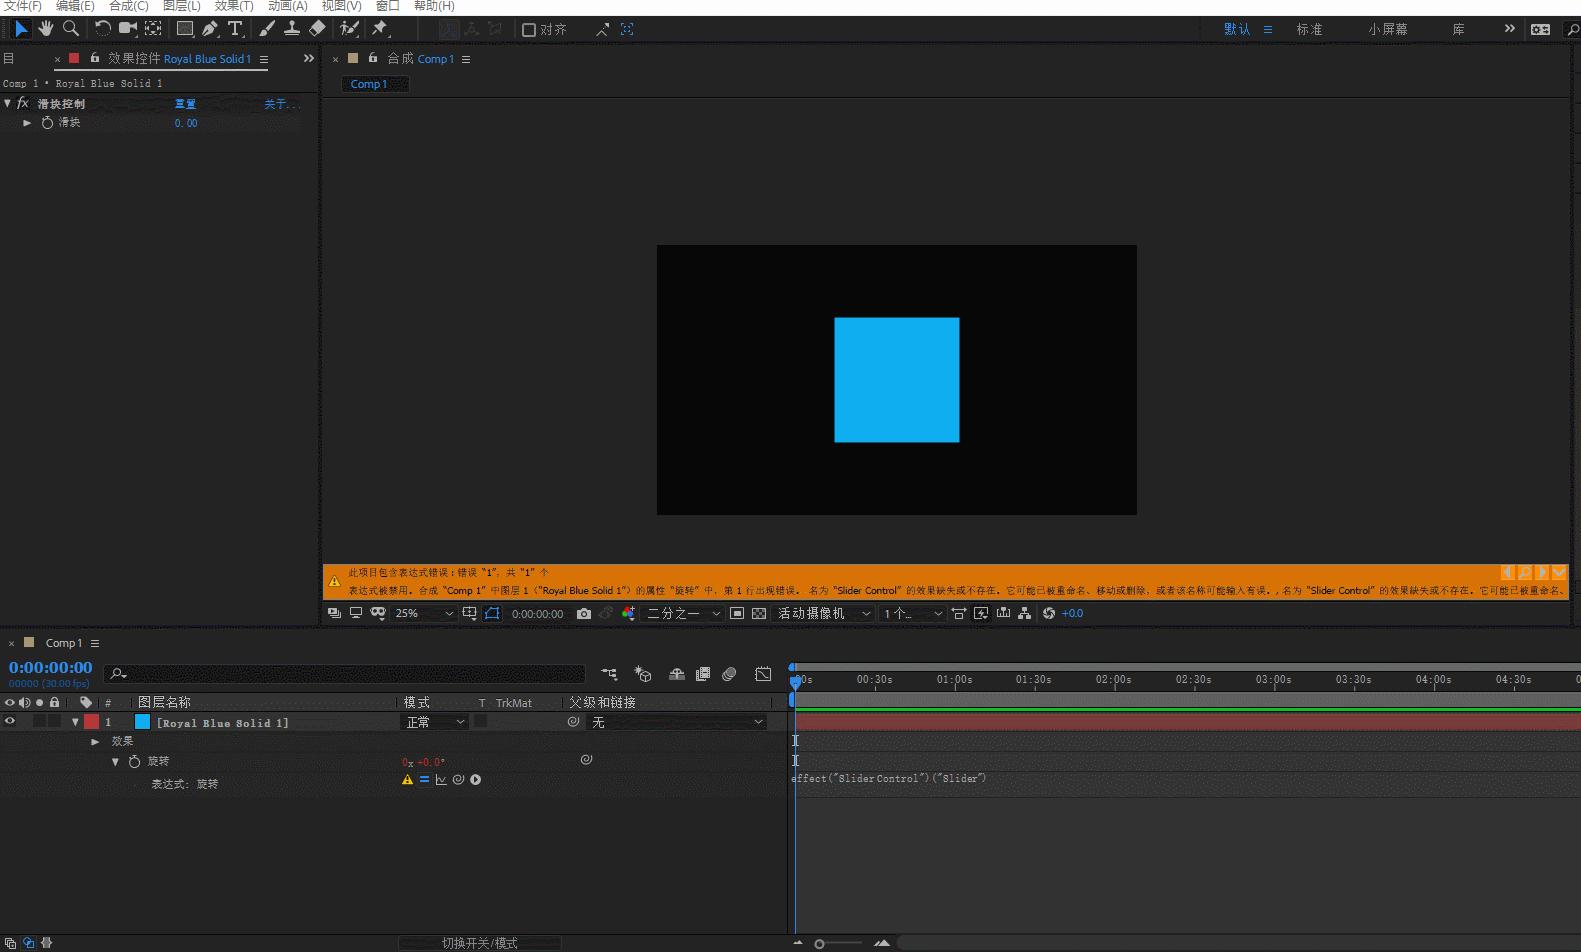
Task: Select the Rotation tool
Action: coord(102,29)
